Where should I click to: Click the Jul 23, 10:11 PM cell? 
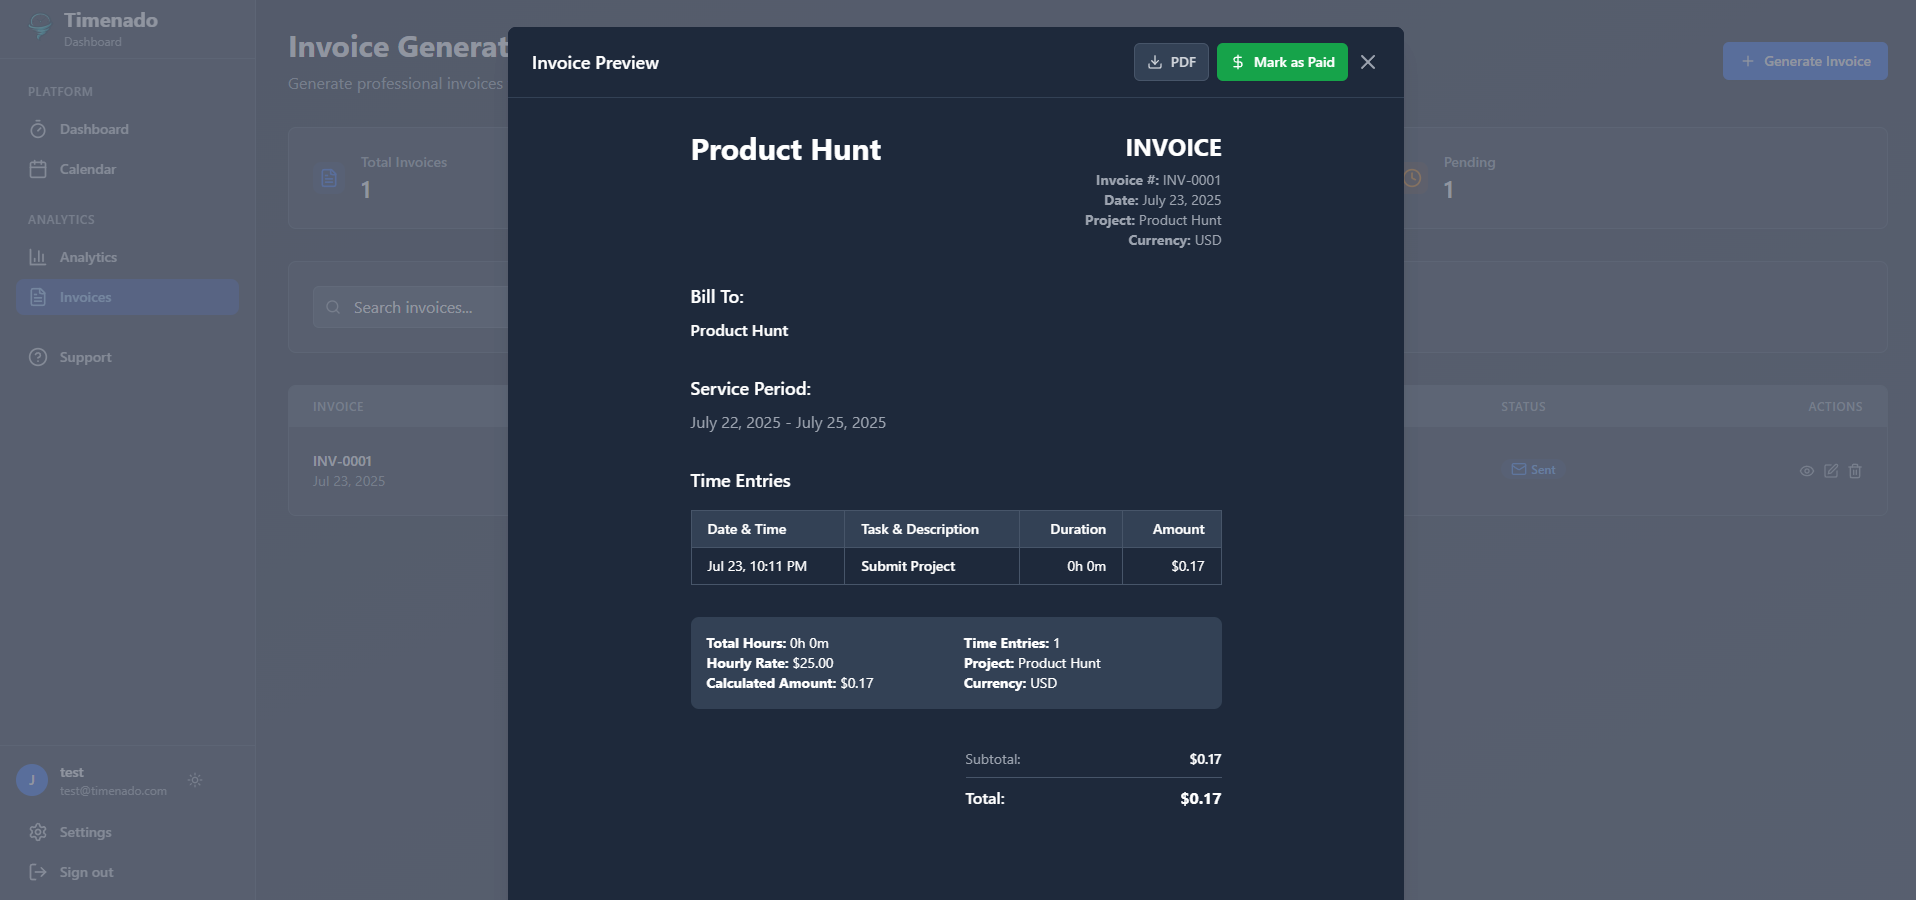[x=768, y=566]
